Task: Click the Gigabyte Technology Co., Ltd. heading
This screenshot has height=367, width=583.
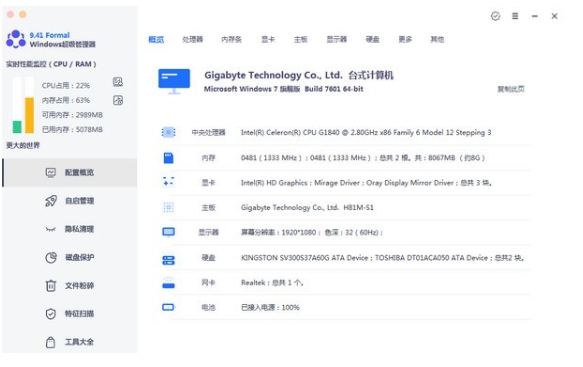Action: pyautogui.click(x=299, y=75)
